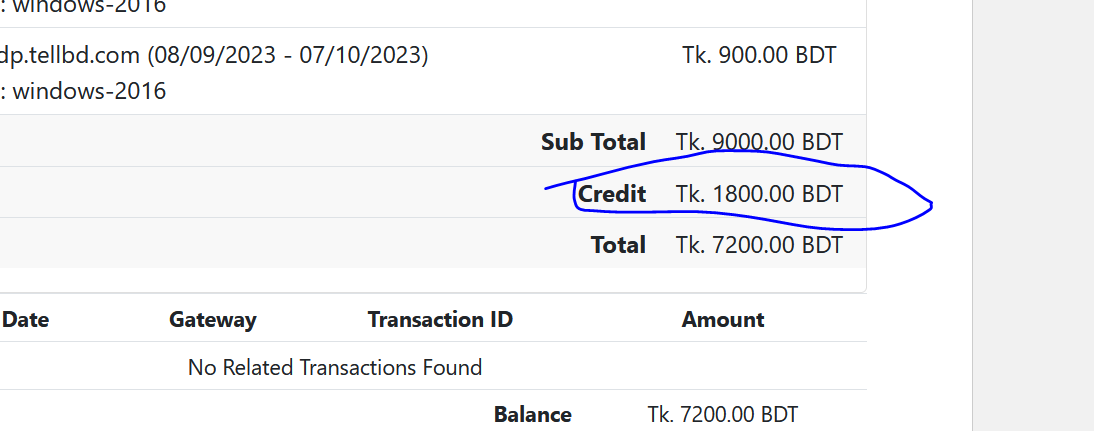The width and height of the screenshot is (1094, 431).
Task: Click the Transaction ID column header
Action: (440, 320)
